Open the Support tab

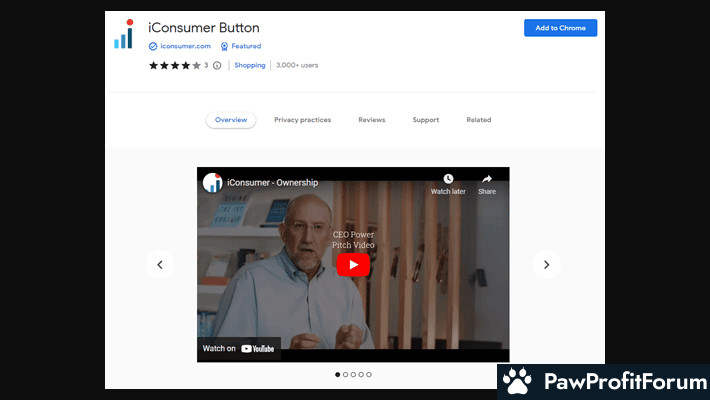click(x=425, y=120)
